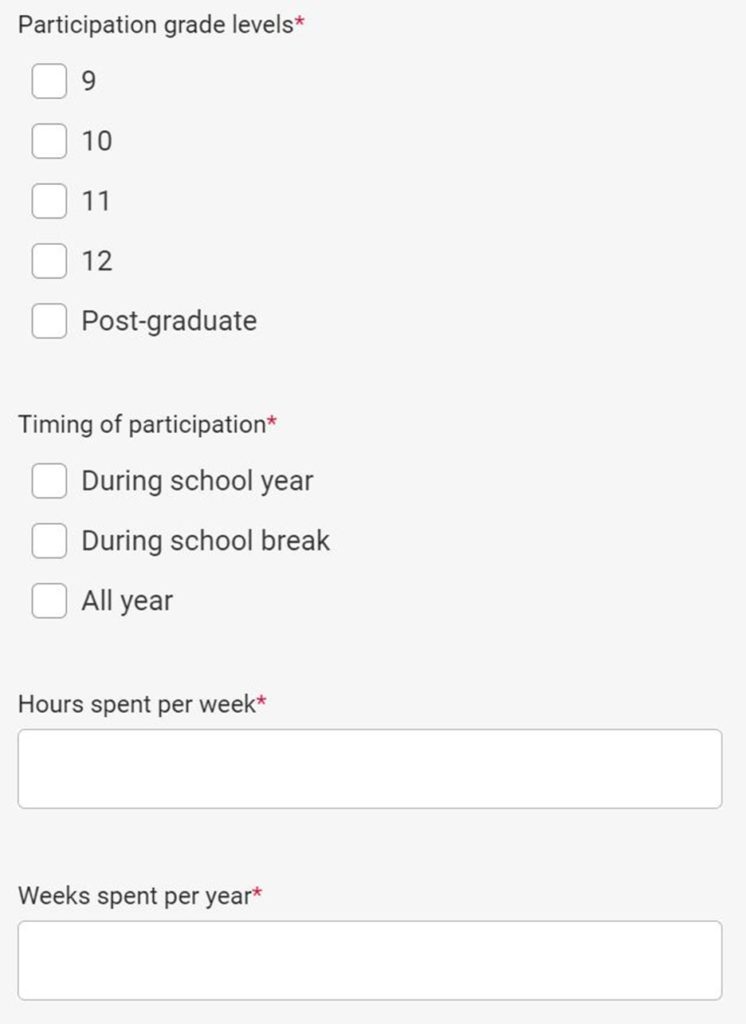Click in the Hours spent per week field
Image resolution: width=746 pixels, height=1024 pixels.
point(370,768)
